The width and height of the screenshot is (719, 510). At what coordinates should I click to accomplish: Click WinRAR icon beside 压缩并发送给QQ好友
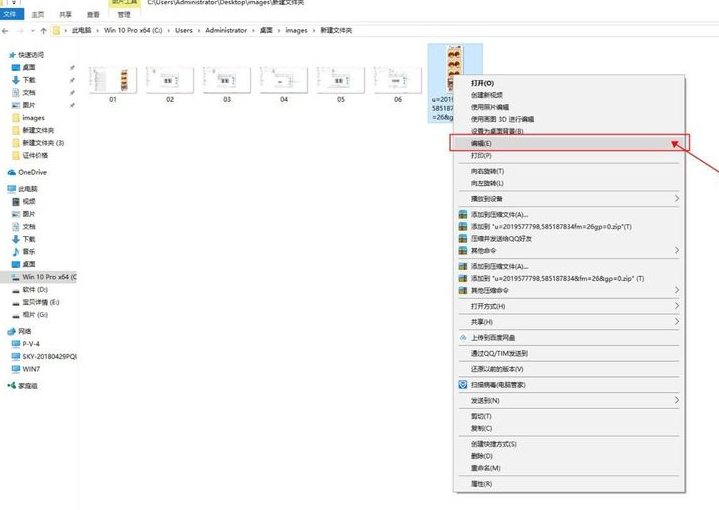click(x=462, y=238)
